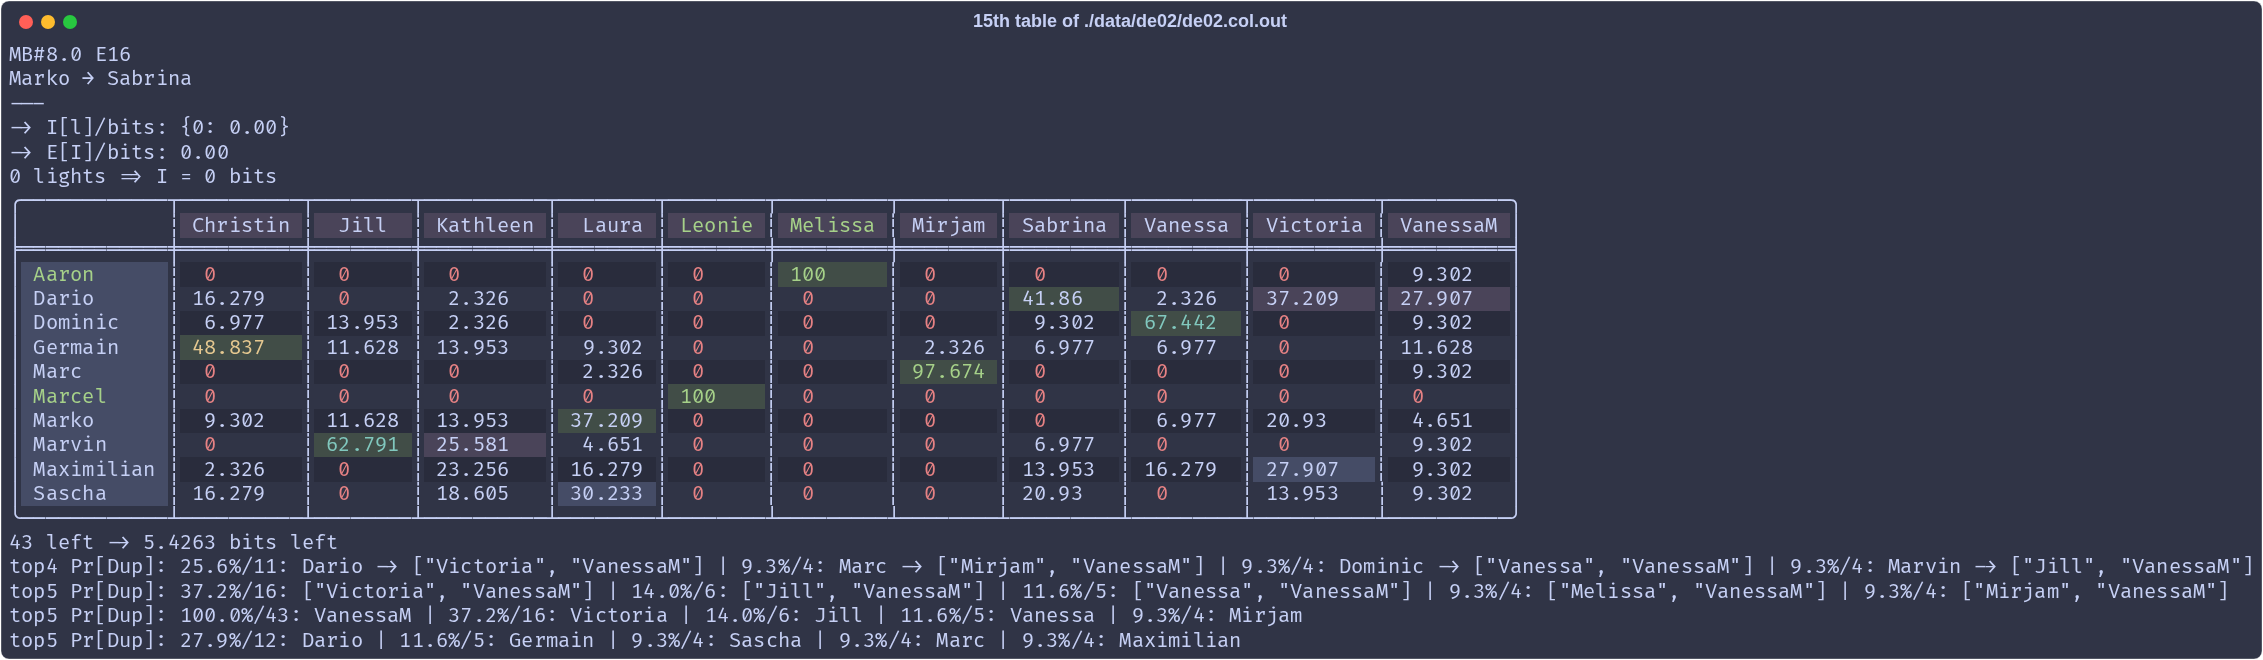This screenshot has width=2263, height=660.
Task: Click the 'Maximilian' row label
Action: [x=94, y=469]
